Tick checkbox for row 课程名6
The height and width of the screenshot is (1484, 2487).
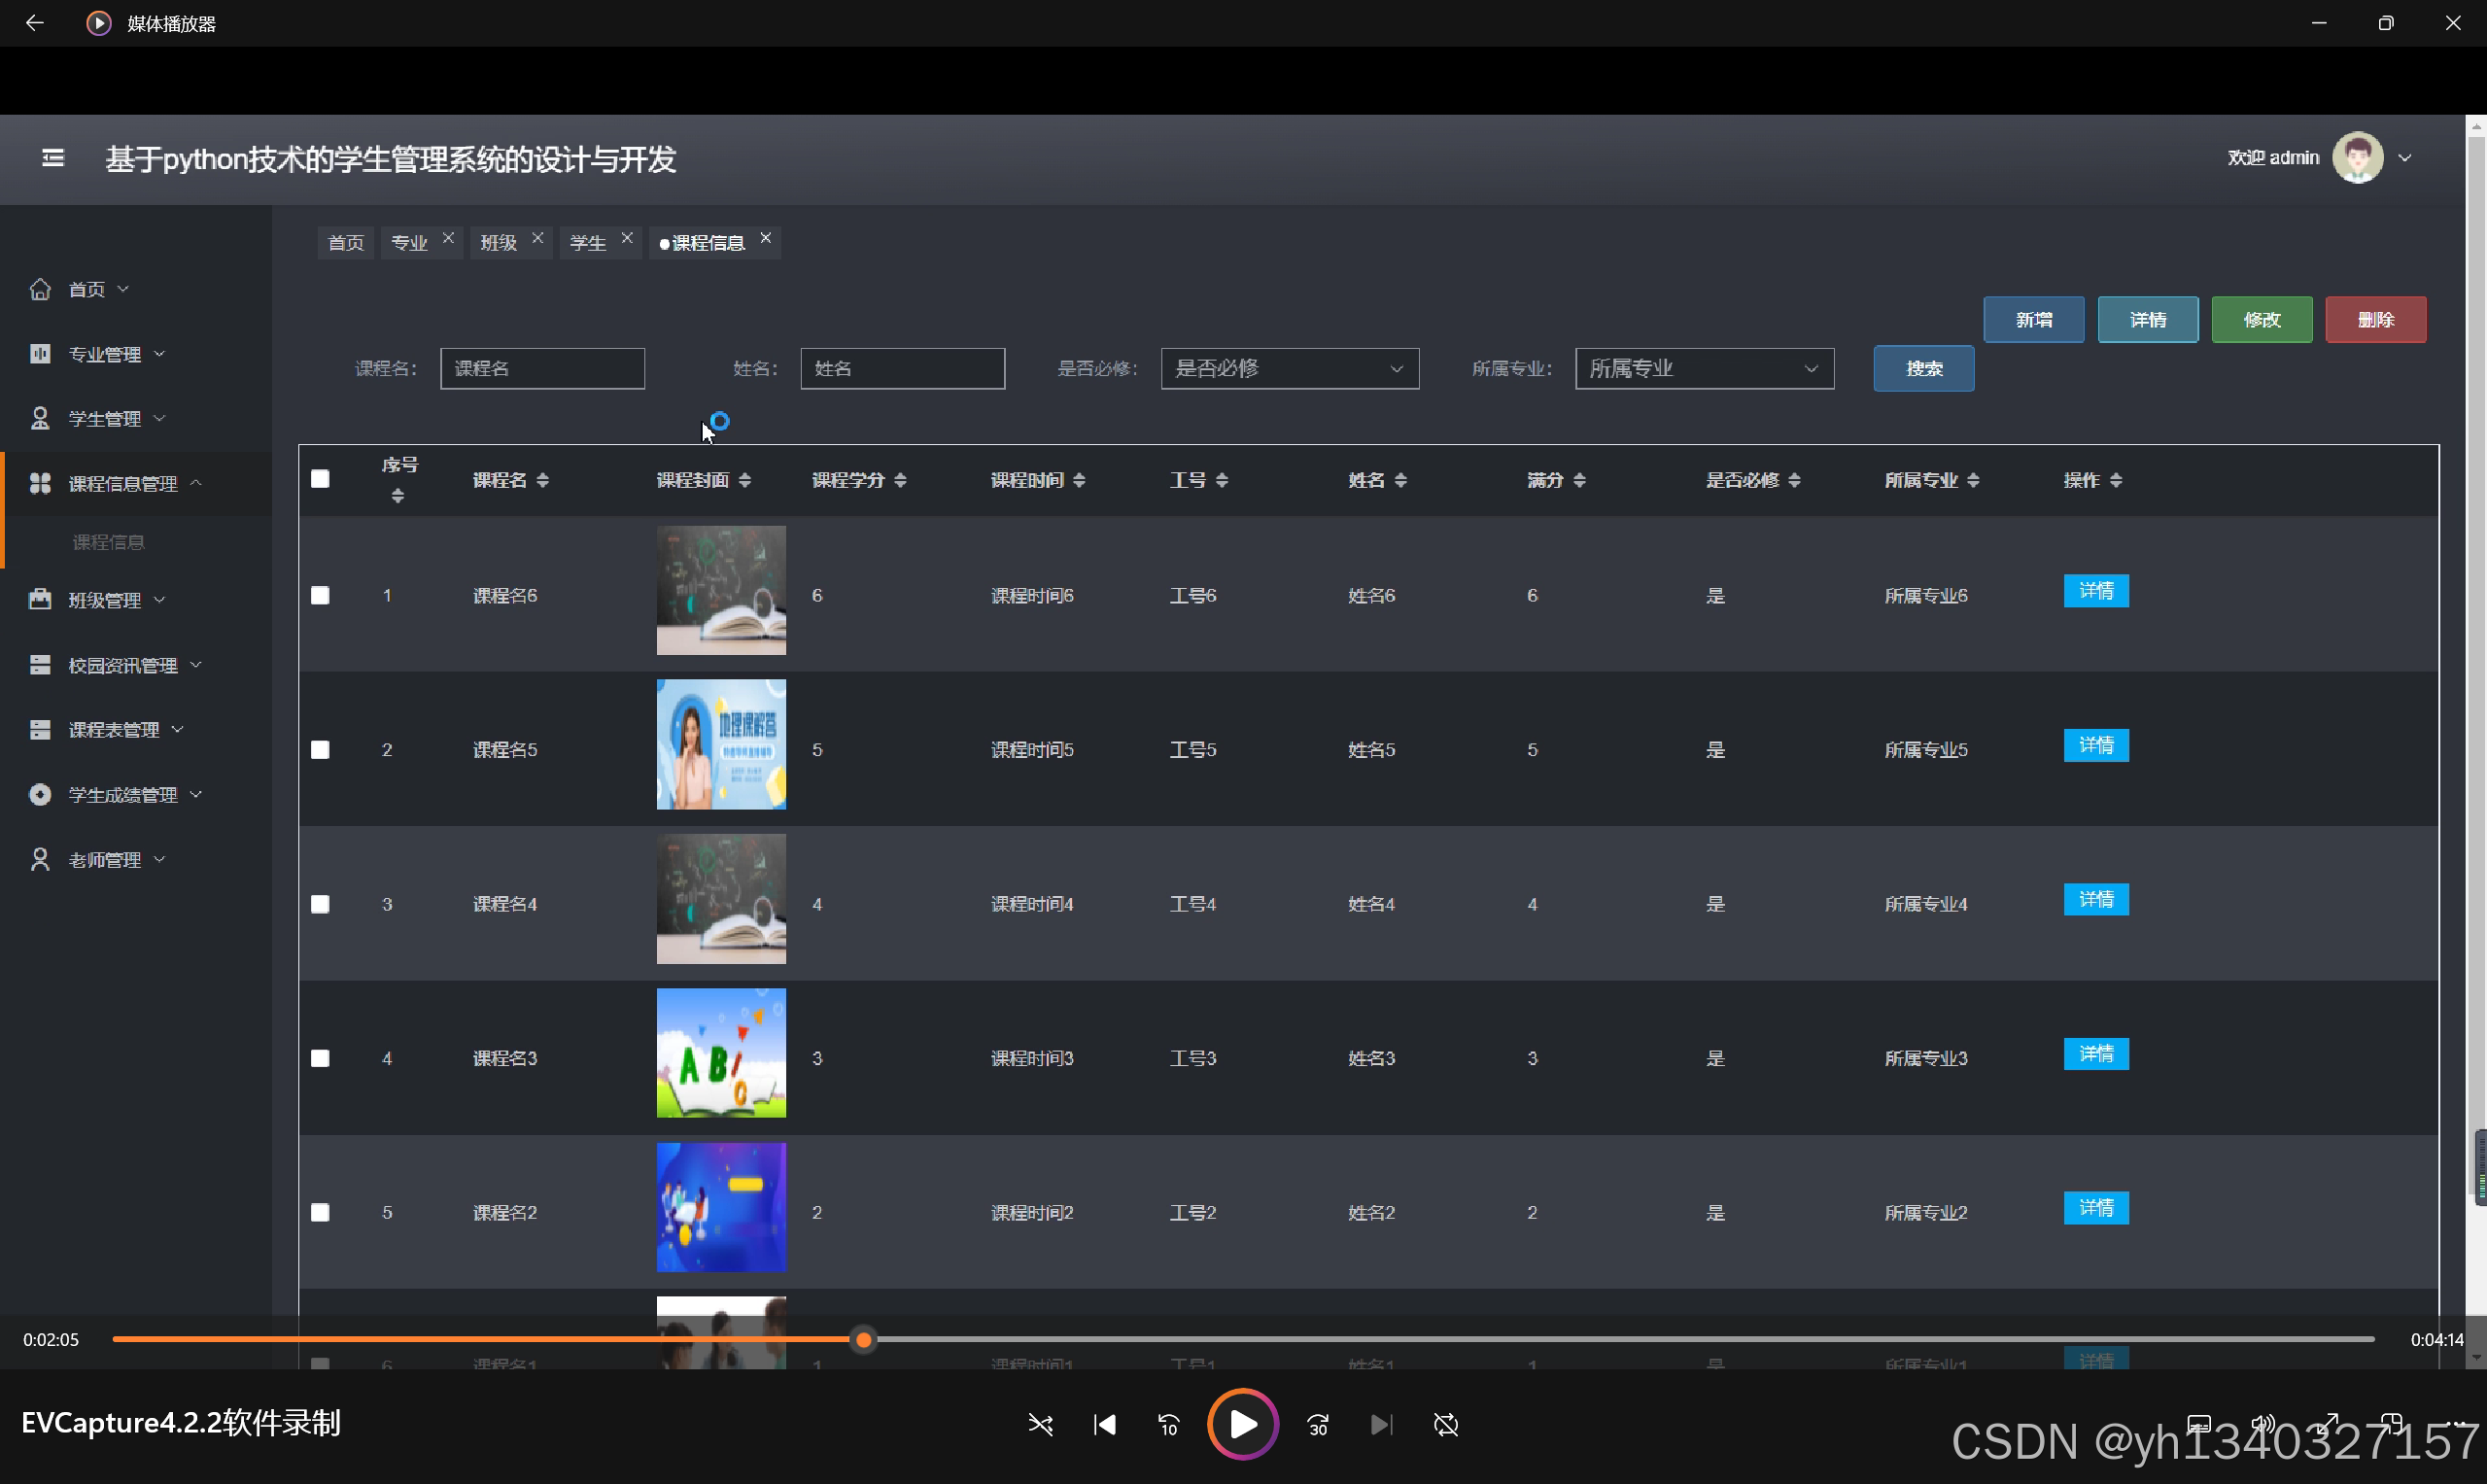tap(320, 596)
